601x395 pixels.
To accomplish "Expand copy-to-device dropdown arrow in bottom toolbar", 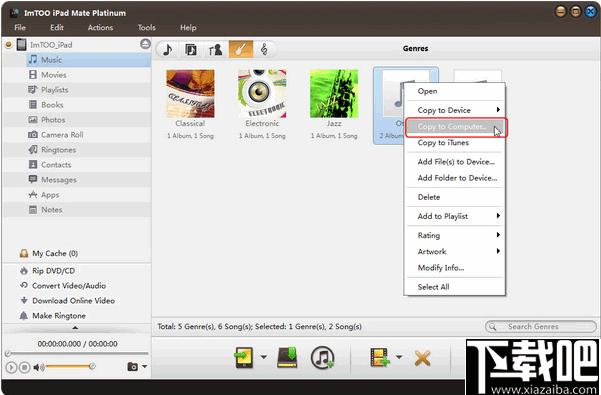I will 264,357.
